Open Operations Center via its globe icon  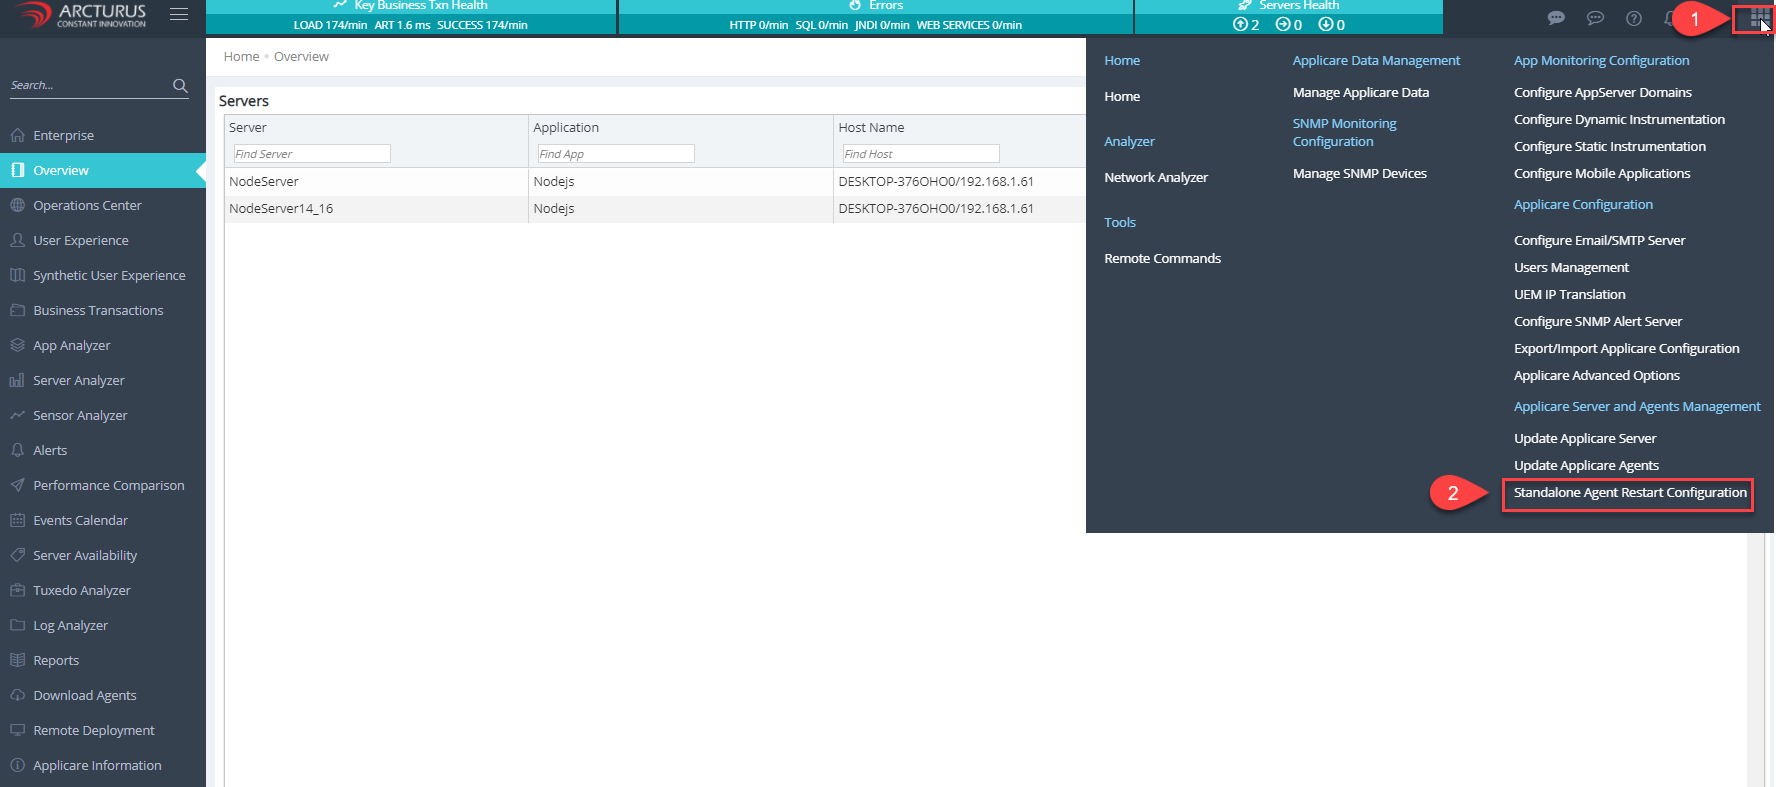pyautogui.click(x=17, y=205)
